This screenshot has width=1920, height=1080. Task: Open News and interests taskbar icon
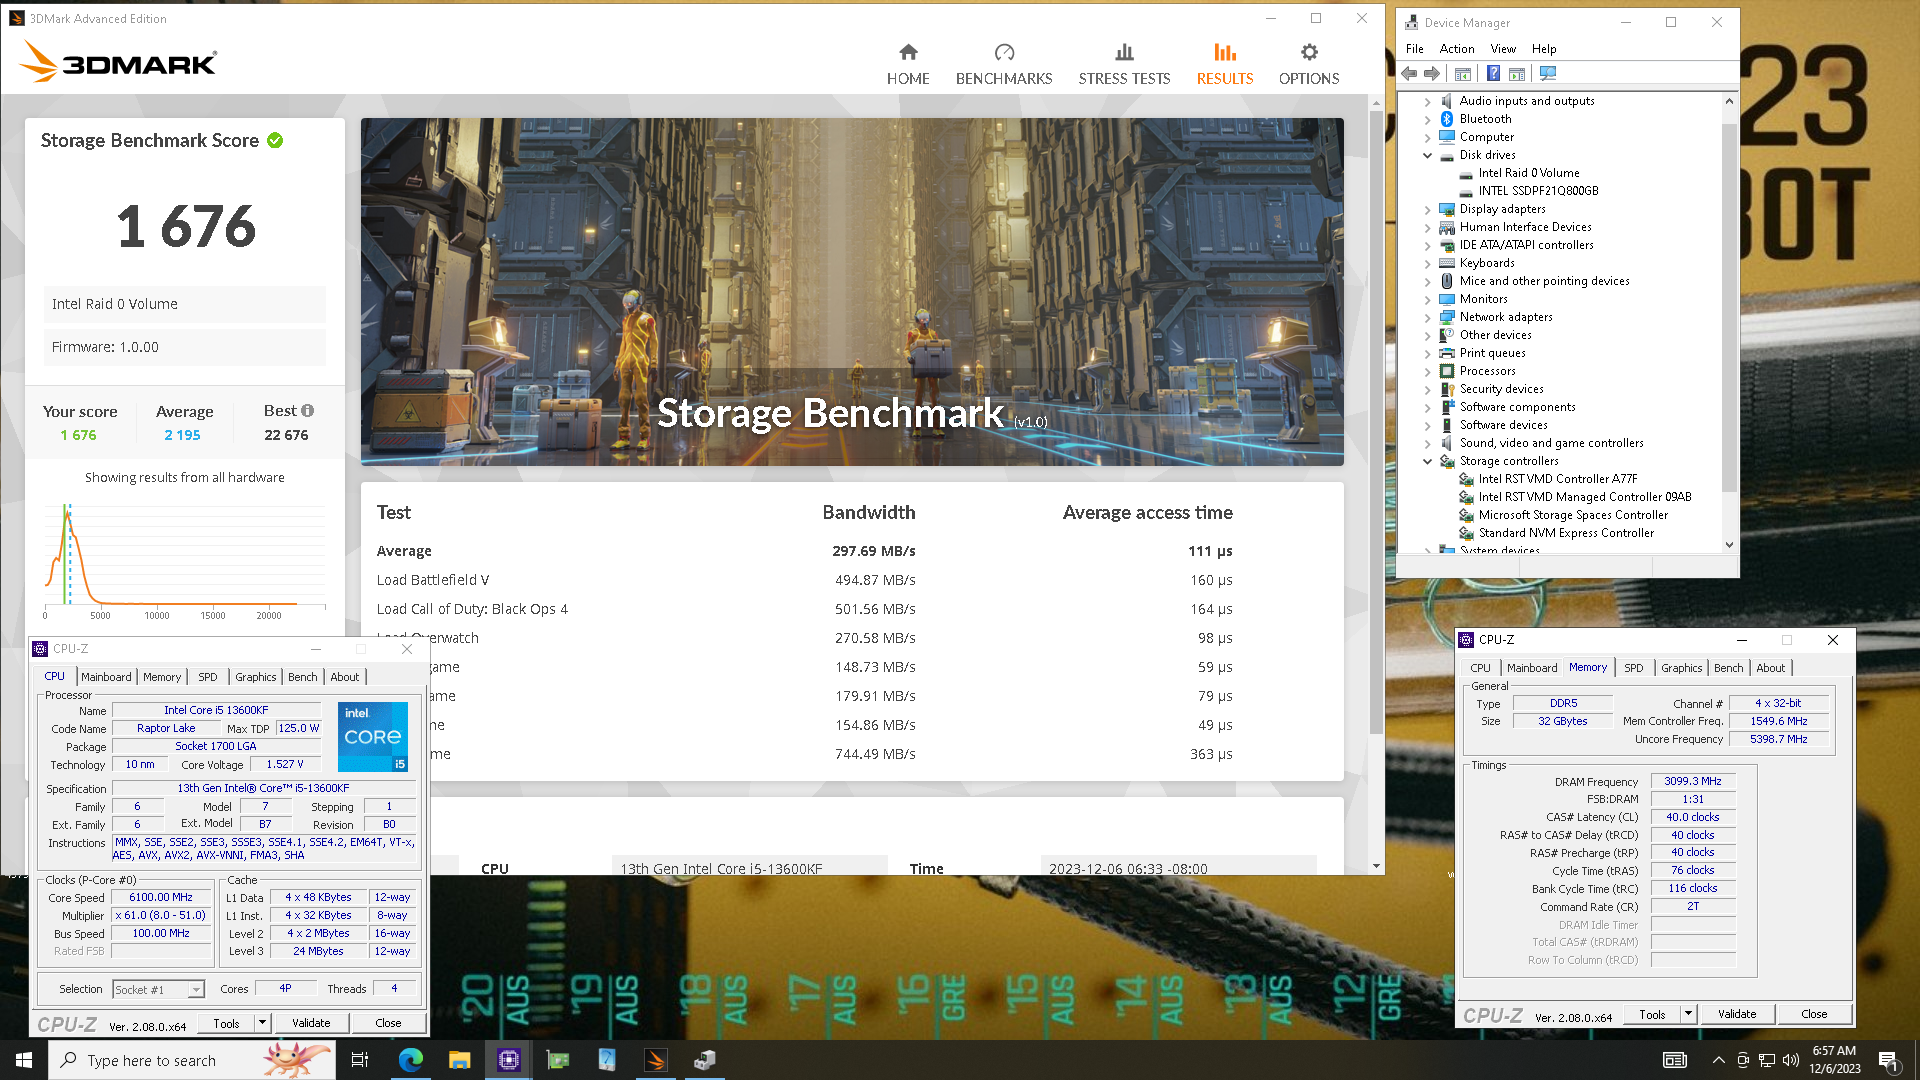(x=1675, y=1060)
